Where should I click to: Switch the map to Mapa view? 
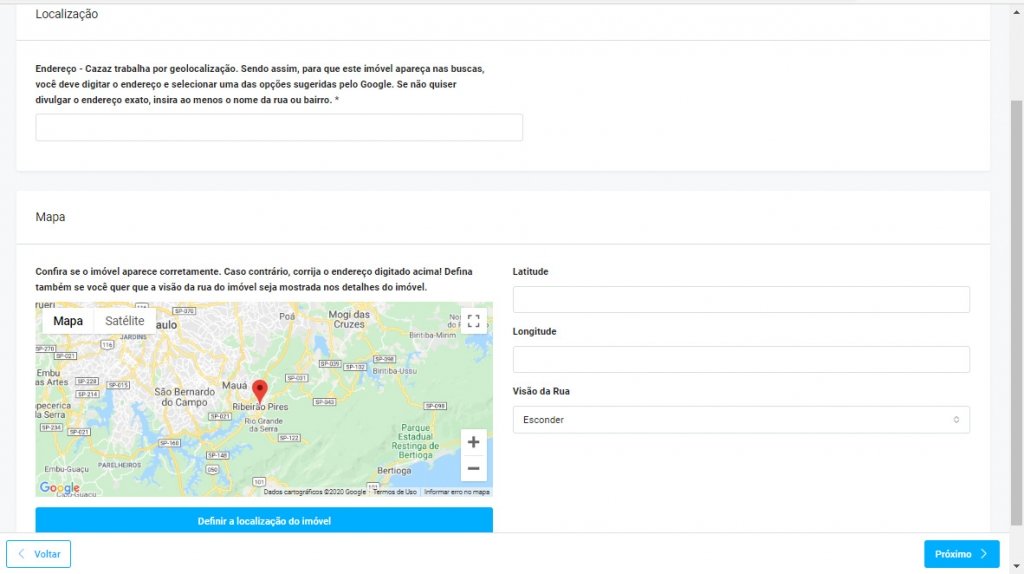pos(68,321)
